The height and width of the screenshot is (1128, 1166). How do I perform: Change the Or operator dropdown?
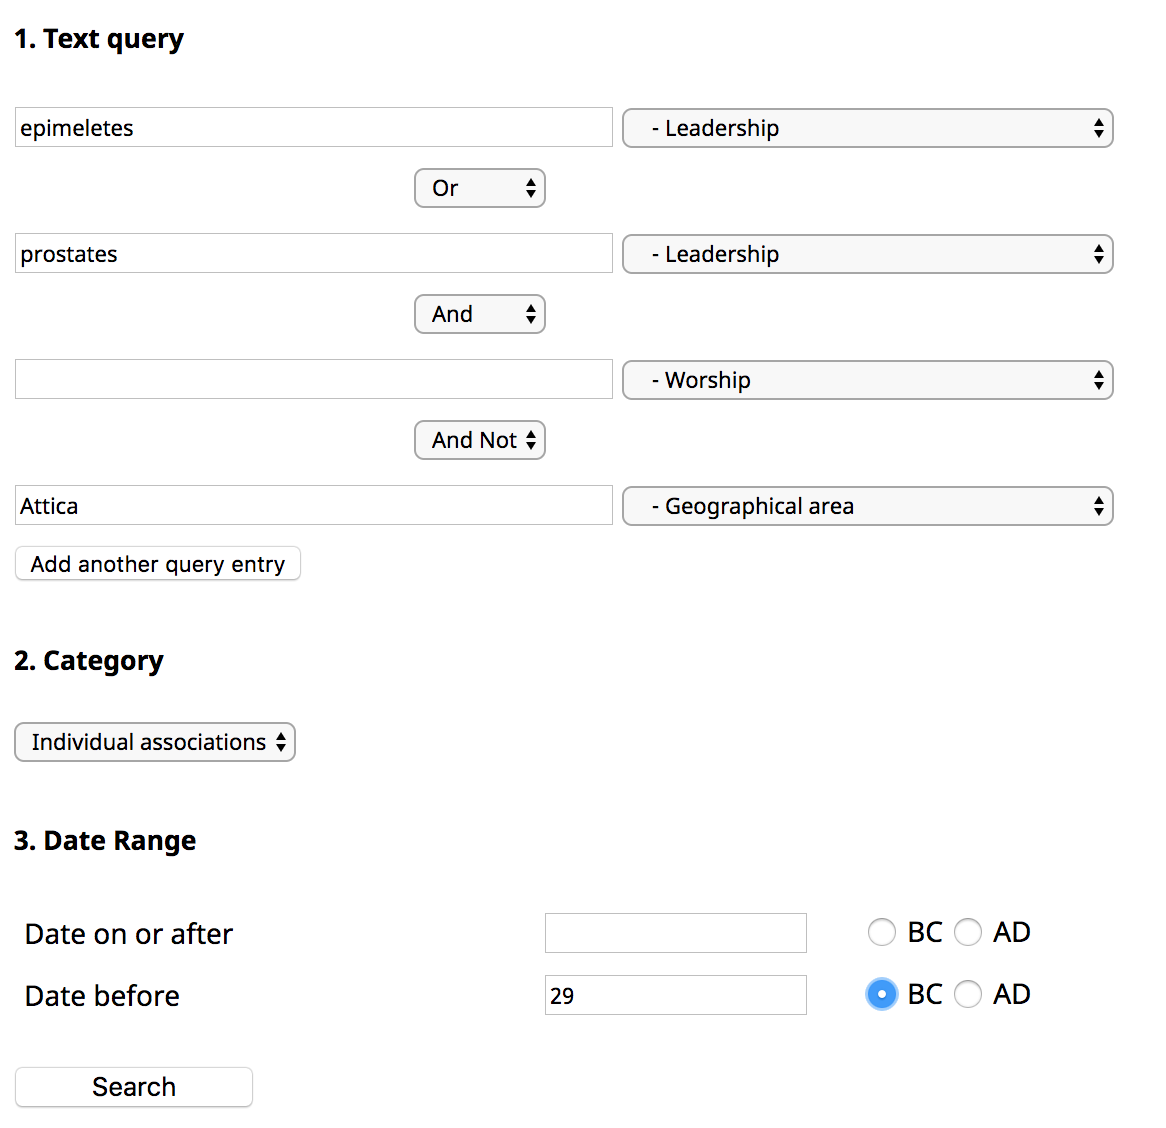tap(479, 188)
